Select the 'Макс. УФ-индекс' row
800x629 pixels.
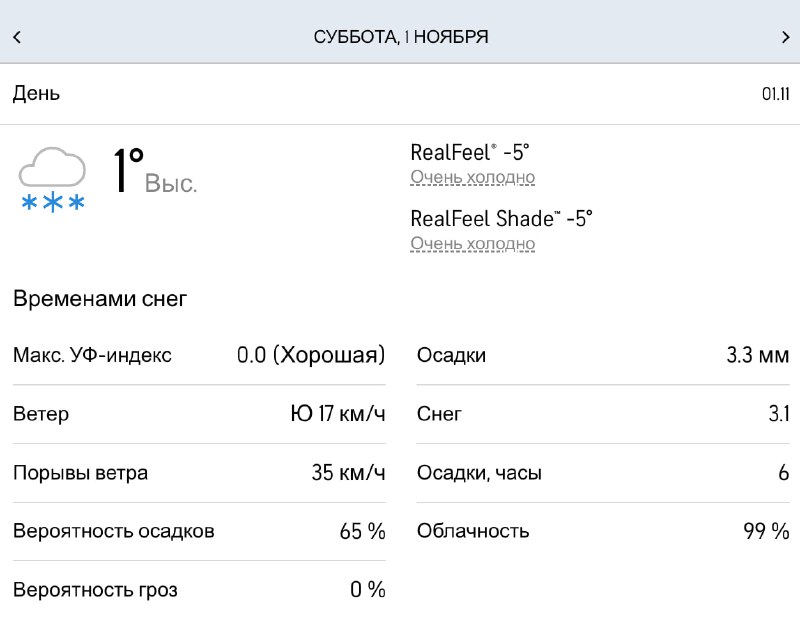pos(199,355)
